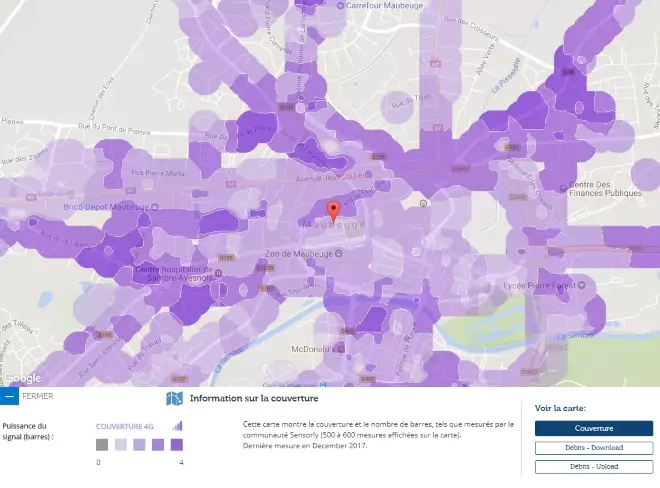Click the Carrefour Maubeuge store marker
Viewport: 660px width, 488px height.
(341, 5)
